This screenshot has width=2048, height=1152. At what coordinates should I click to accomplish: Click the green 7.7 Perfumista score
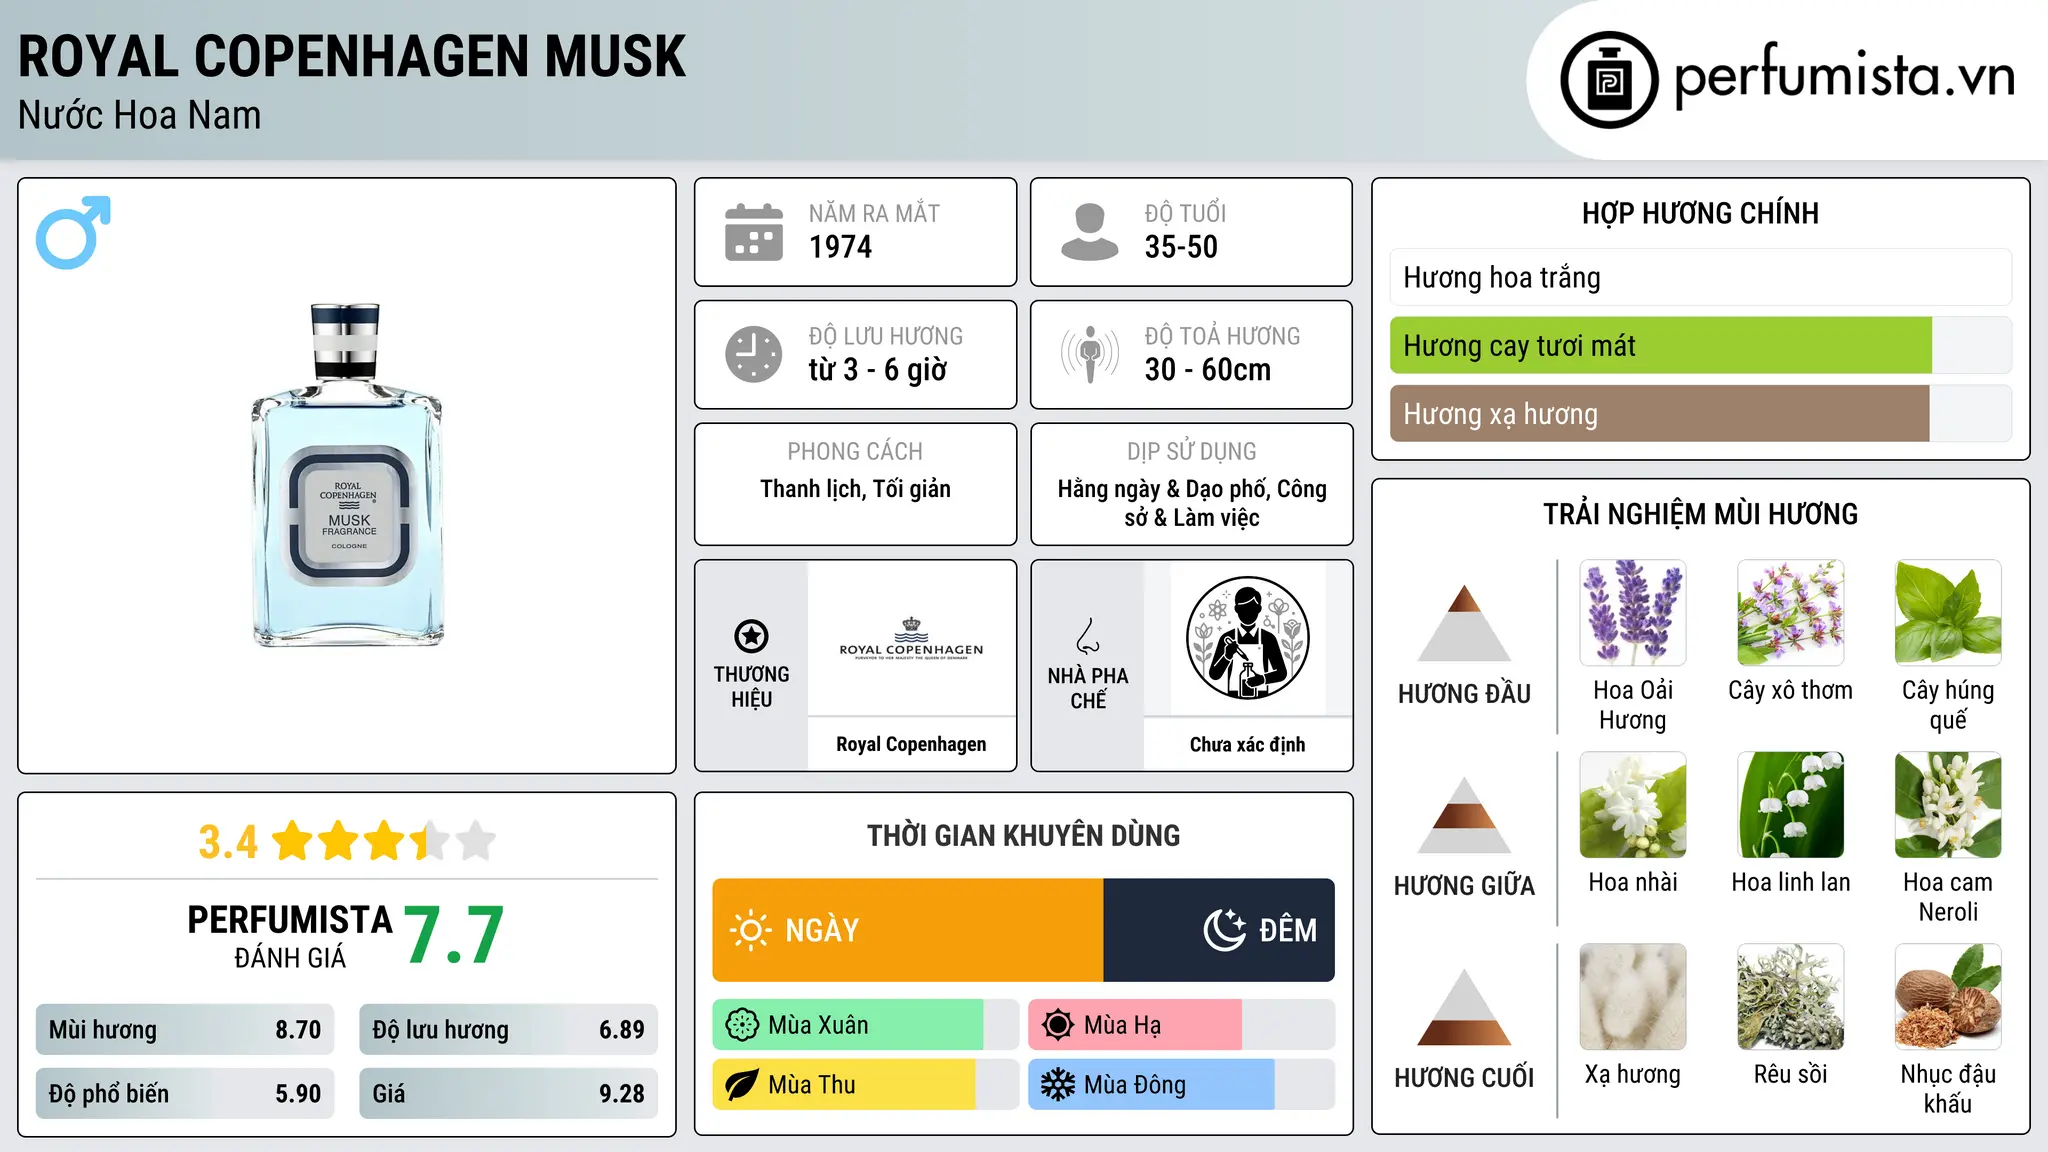coord(454,935)
